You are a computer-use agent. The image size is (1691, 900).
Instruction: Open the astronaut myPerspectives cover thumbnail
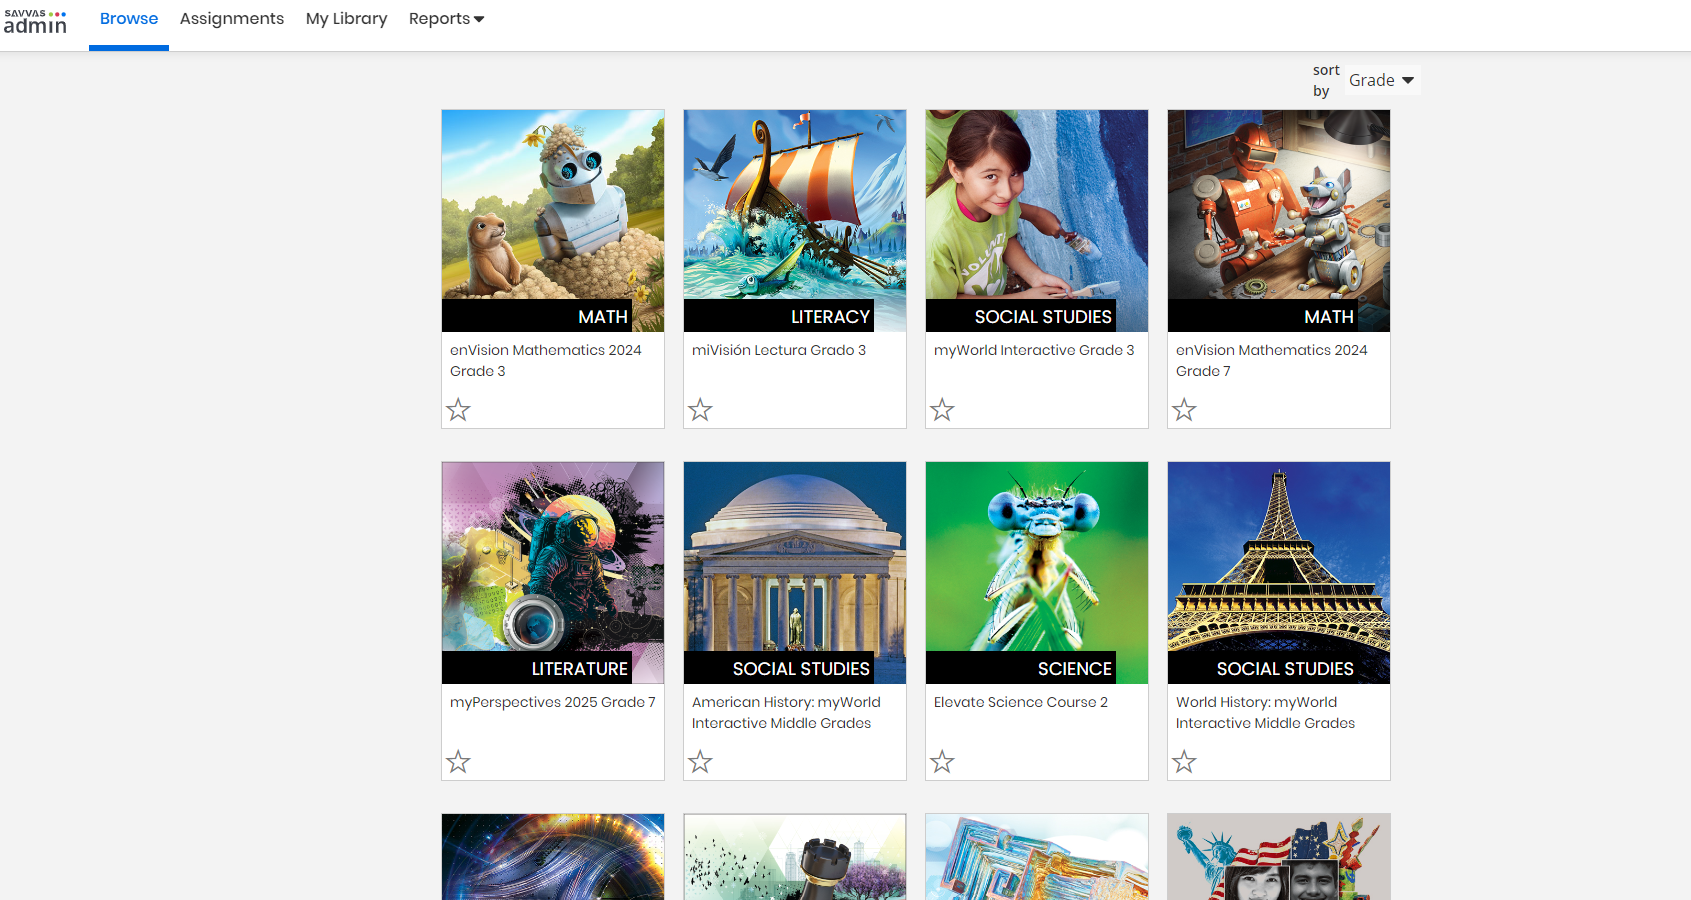[553, 560]
